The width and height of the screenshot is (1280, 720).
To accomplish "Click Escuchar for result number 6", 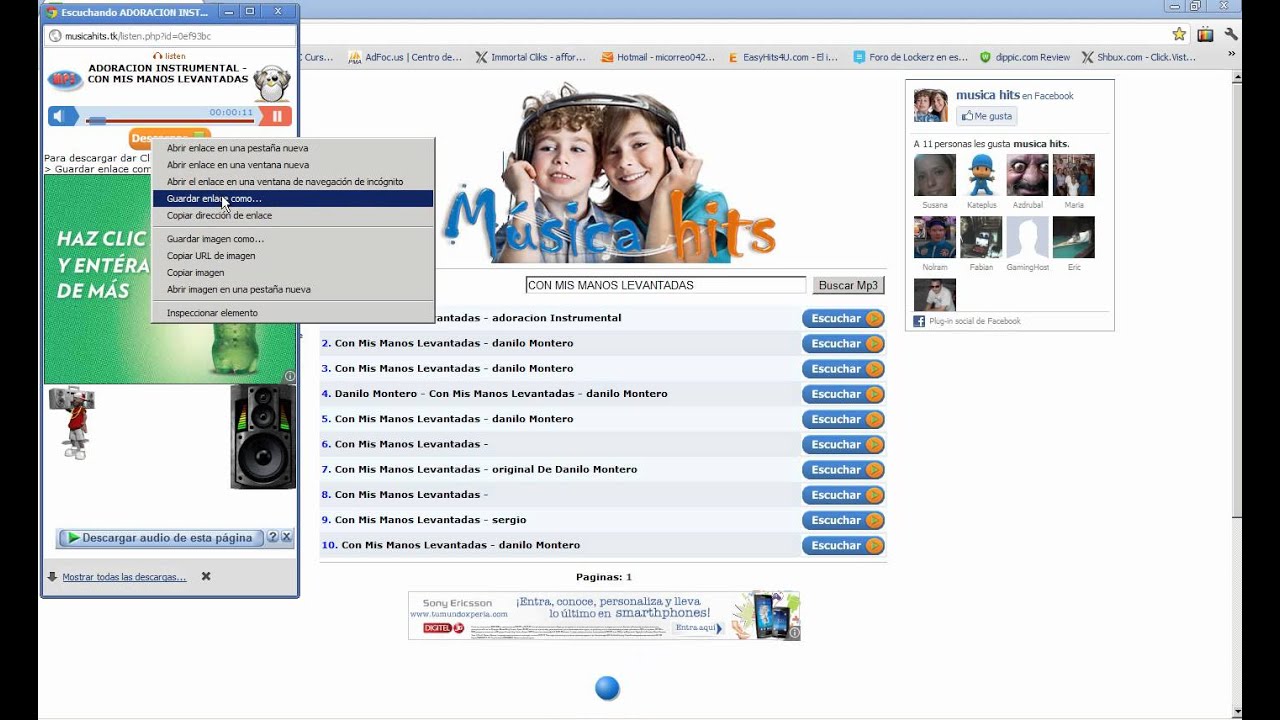I will (843, 444).
